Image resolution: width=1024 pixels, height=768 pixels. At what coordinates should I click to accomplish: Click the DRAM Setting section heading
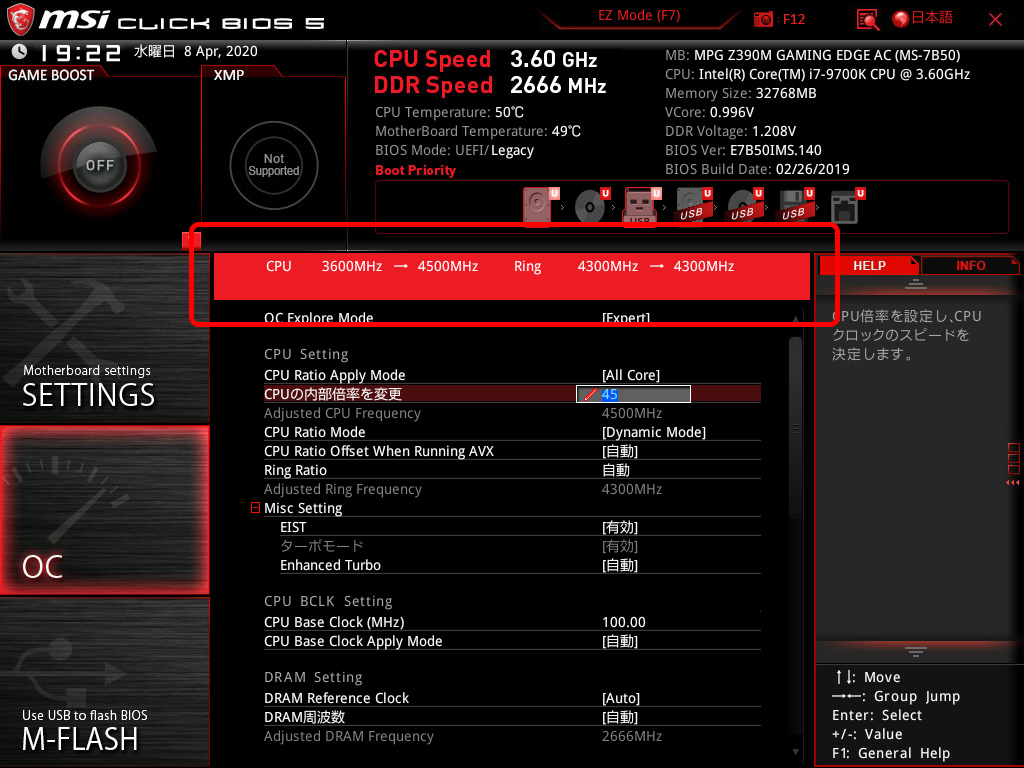[x=313, y=677]
